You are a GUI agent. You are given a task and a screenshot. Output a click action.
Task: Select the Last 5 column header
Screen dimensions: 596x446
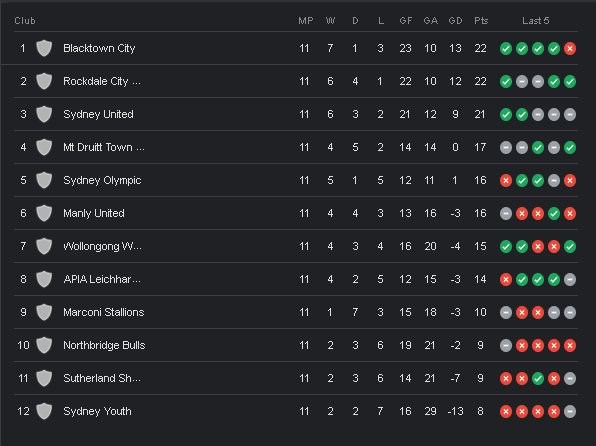pyautogui.click(x=536, y=21)
